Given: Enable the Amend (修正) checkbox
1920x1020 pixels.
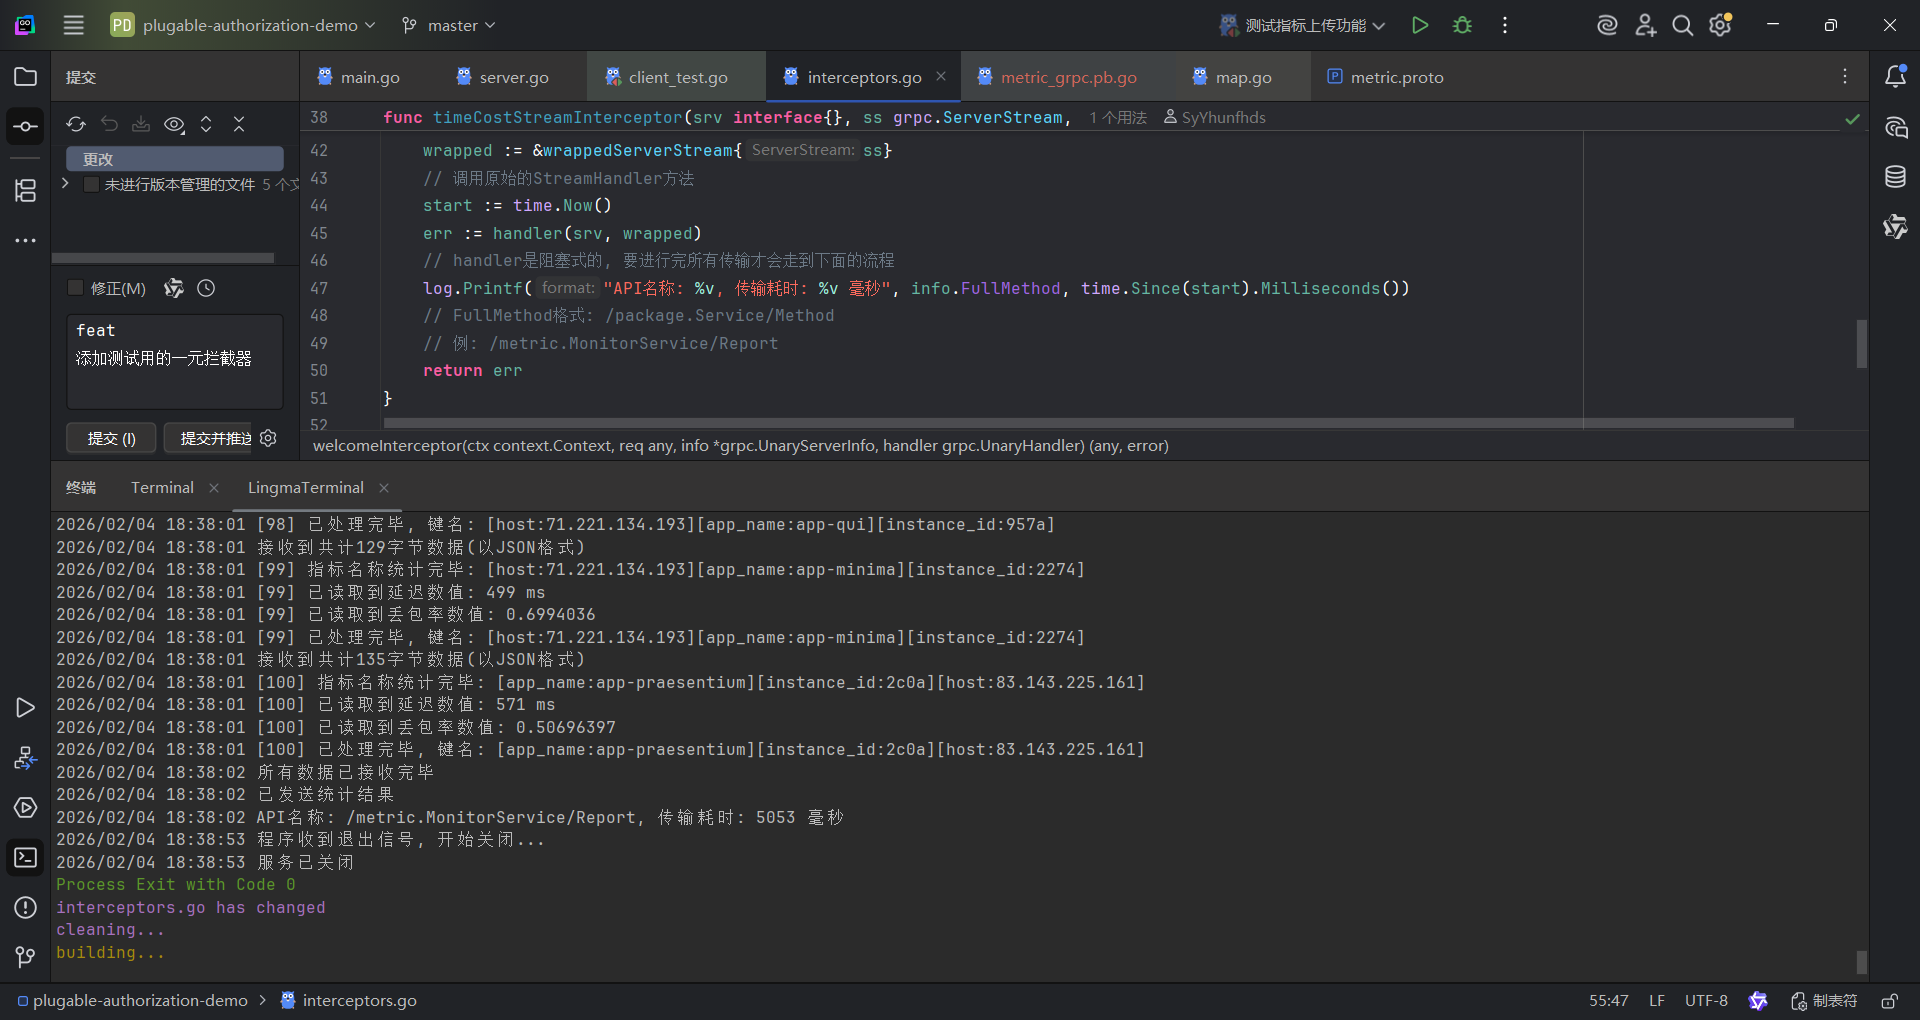Looking at the screenshot, I should [x=75, y=288].
